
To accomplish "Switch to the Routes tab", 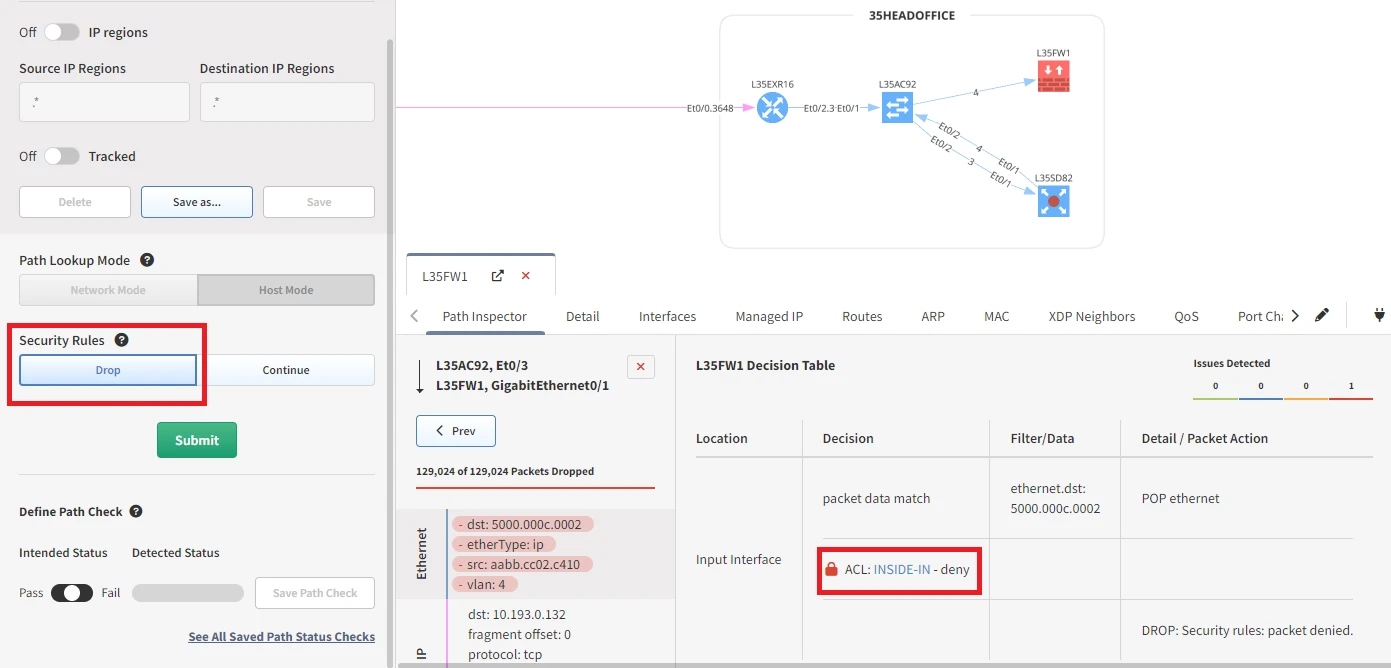I will pos(861,316).
